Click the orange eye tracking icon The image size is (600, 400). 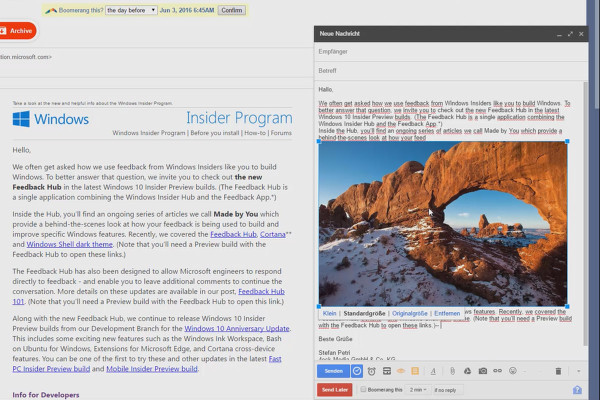(401, 371)
